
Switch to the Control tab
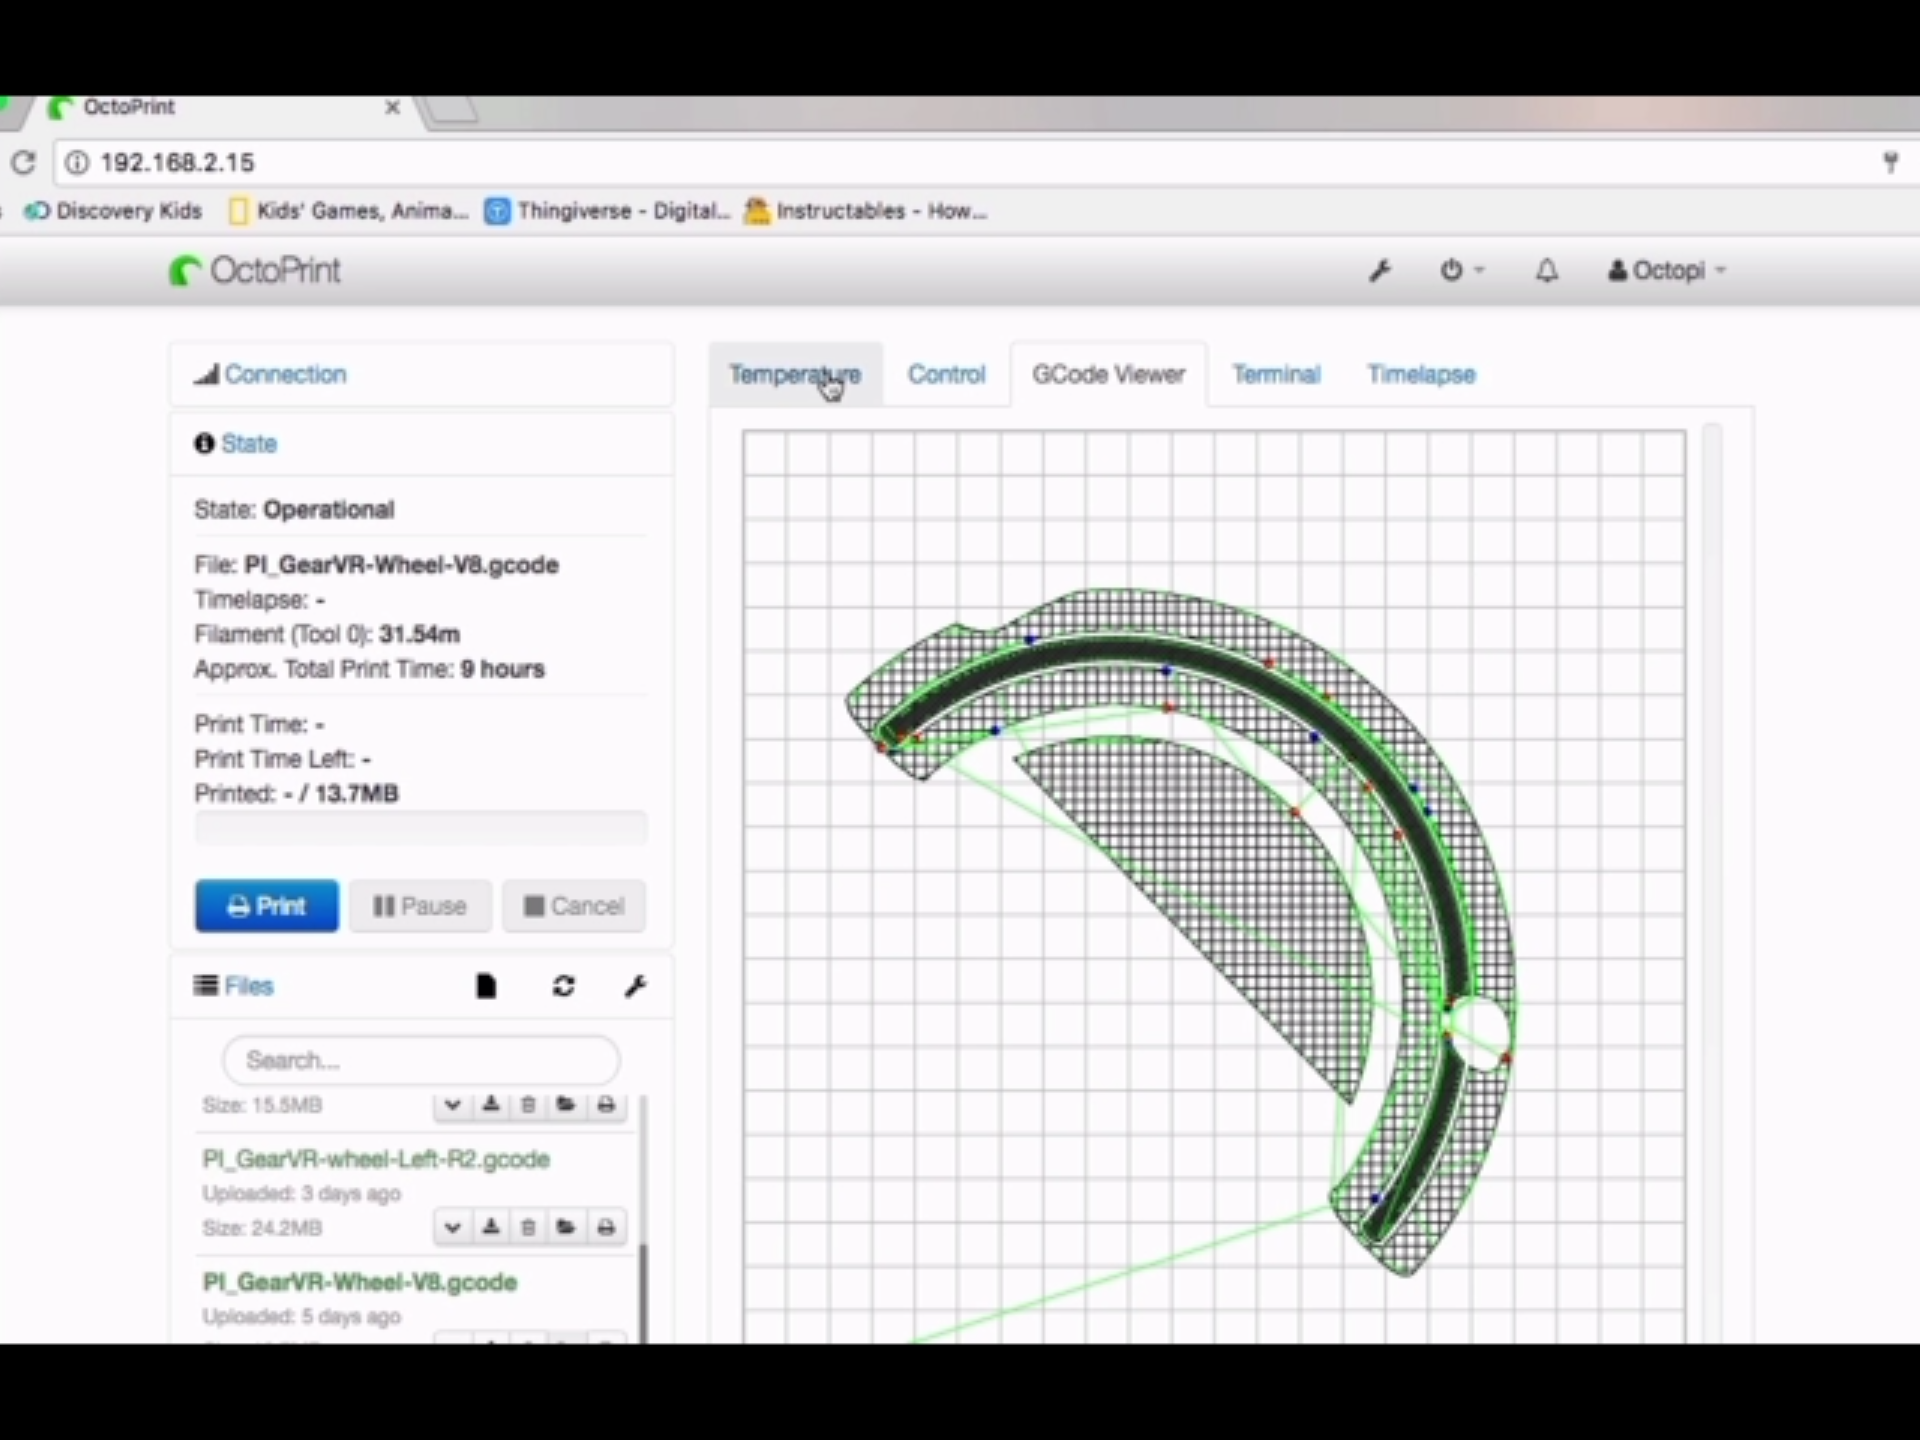946,374
